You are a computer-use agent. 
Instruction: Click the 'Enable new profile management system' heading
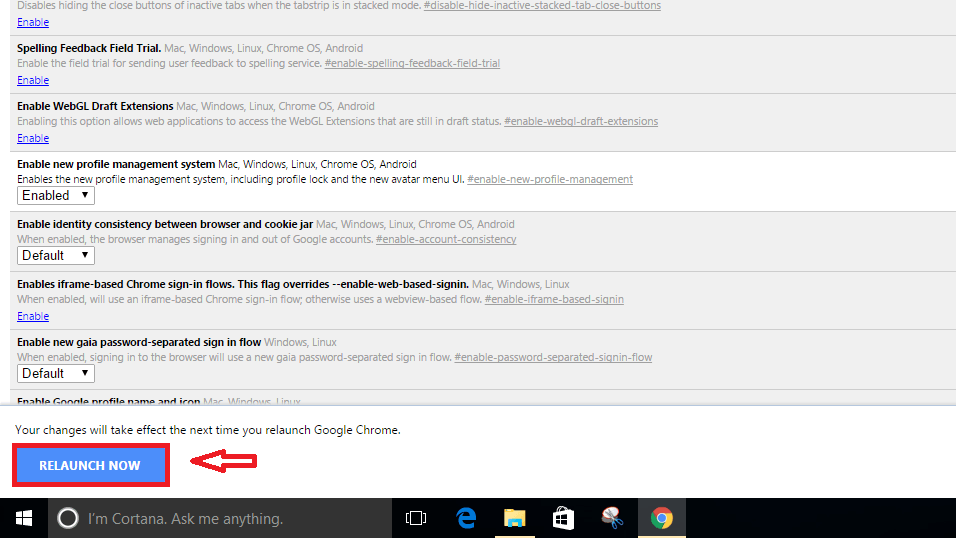click(116, 164)
